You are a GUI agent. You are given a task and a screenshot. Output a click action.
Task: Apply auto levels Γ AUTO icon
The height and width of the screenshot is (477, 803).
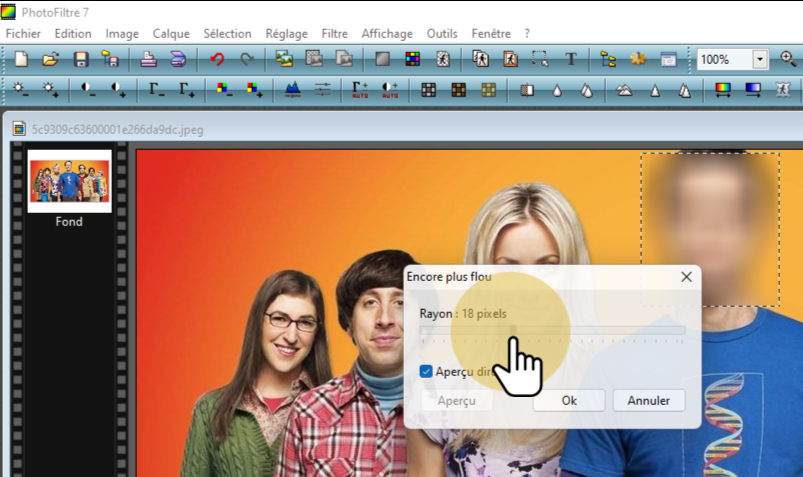pos(360,90)
